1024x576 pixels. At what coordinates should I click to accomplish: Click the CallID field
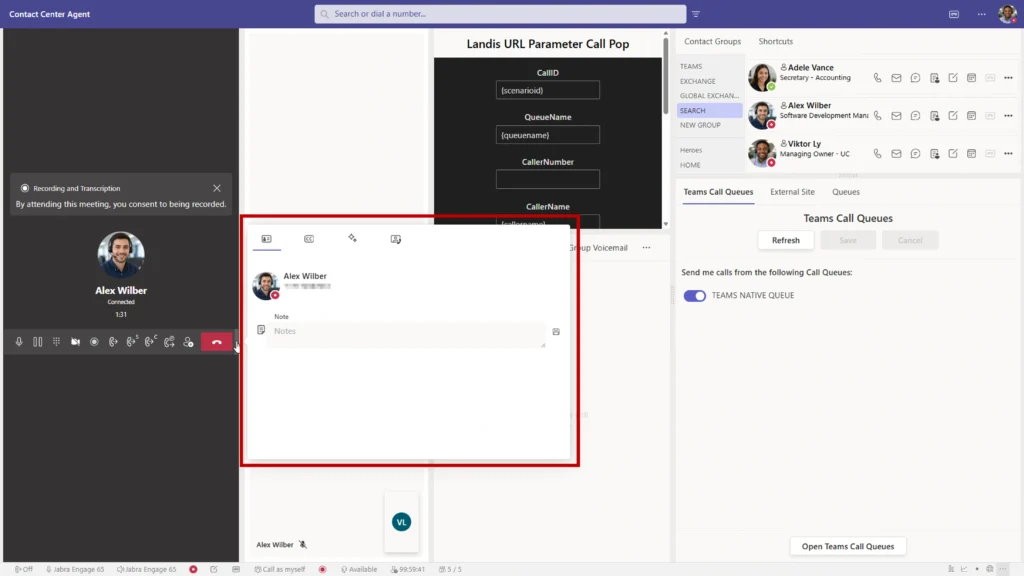[547, 90]
